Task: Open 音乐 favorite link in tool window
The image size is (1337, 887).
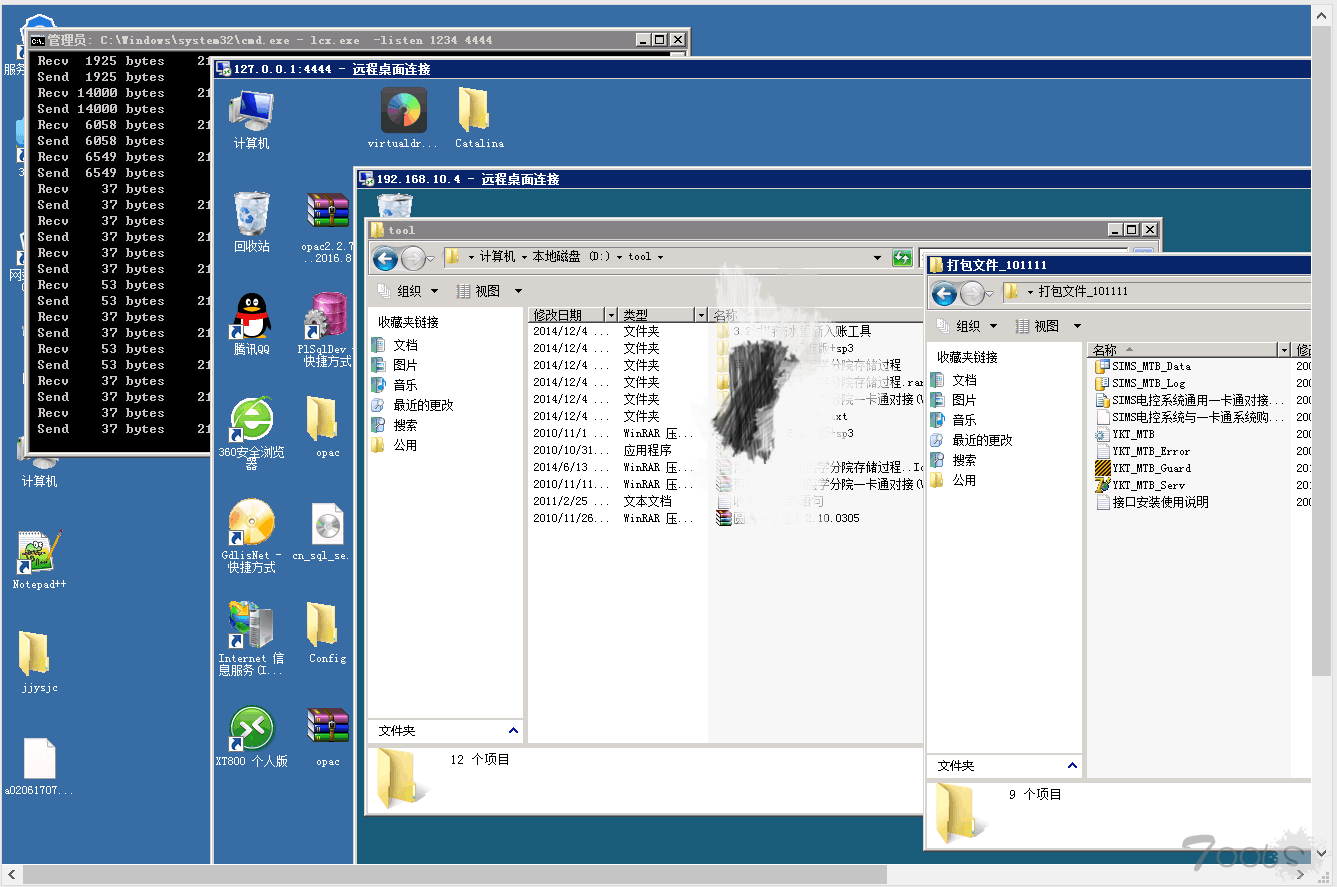Action: [x=395, y=385]
